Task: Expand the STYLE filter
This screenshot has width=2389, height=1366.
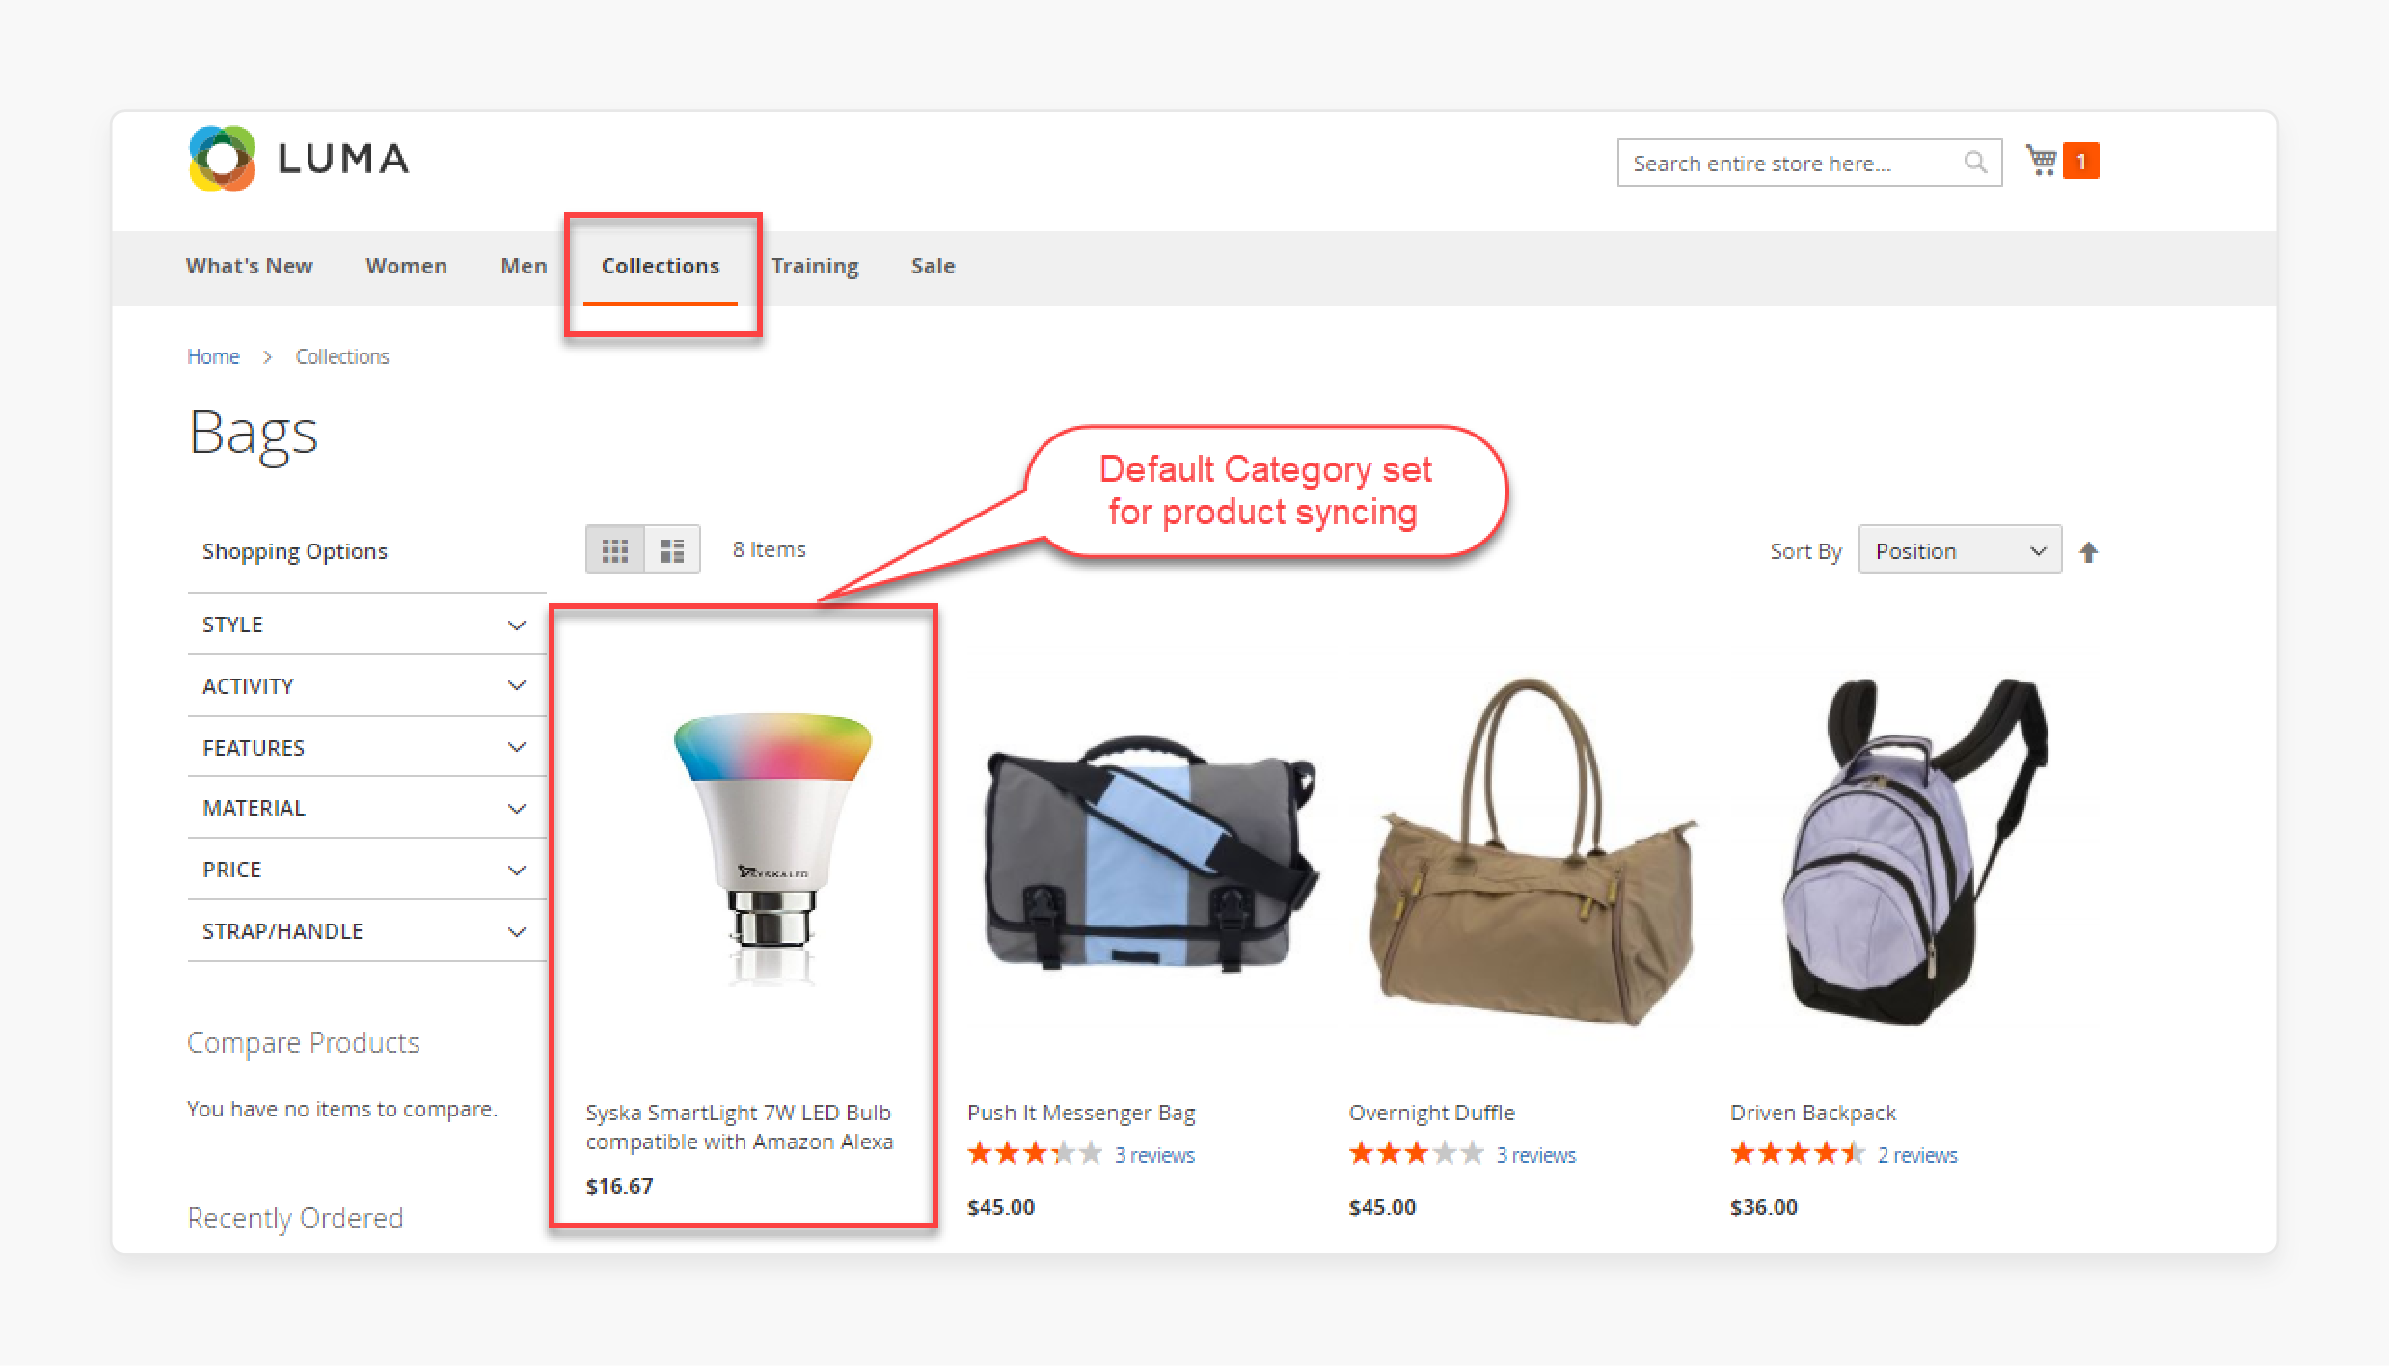Action: point(366,625)
